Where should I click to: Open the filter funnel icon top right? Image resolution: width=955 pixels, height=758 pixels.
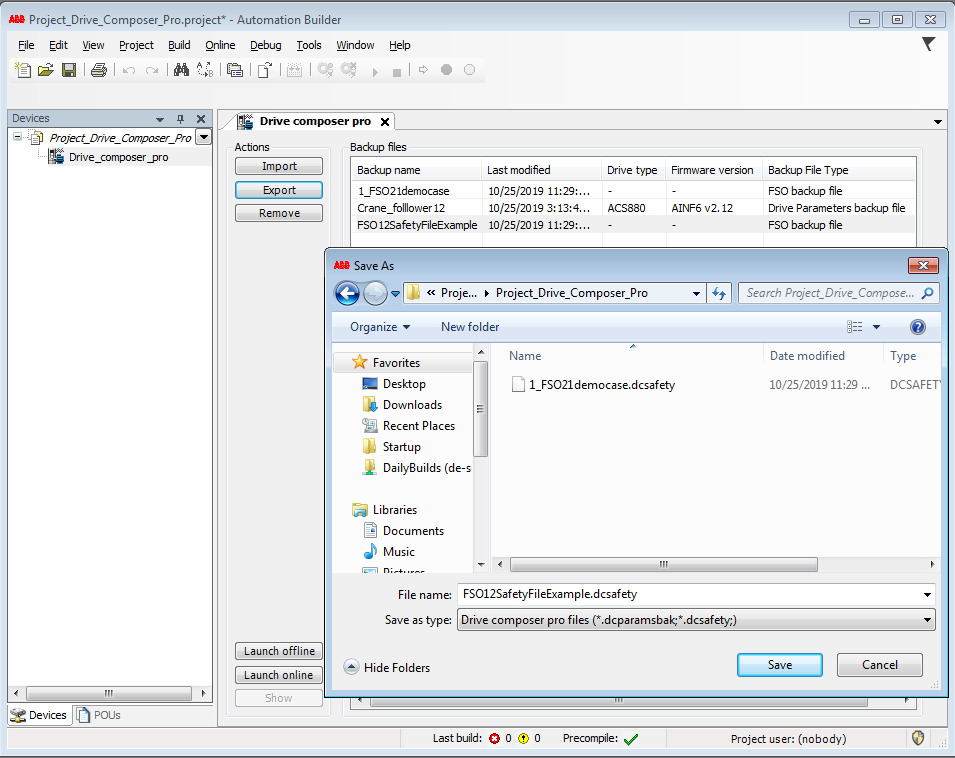tap(928, 44)
